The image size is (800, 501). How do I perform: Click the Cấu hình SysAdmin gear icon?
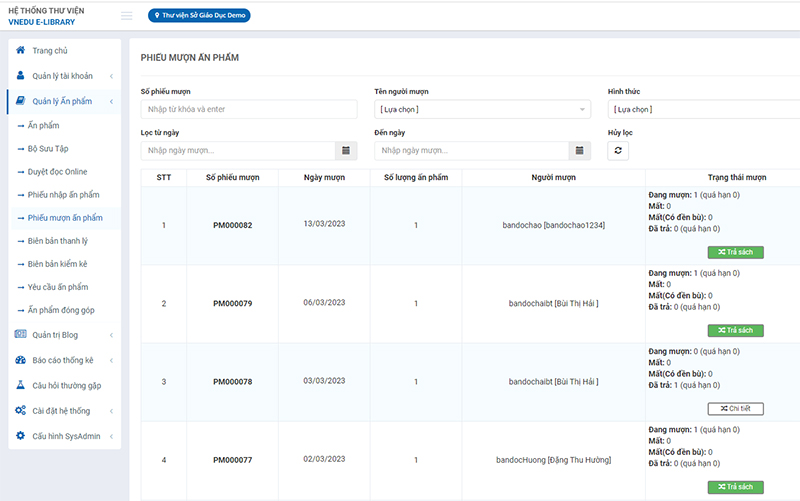pos(20,436)
